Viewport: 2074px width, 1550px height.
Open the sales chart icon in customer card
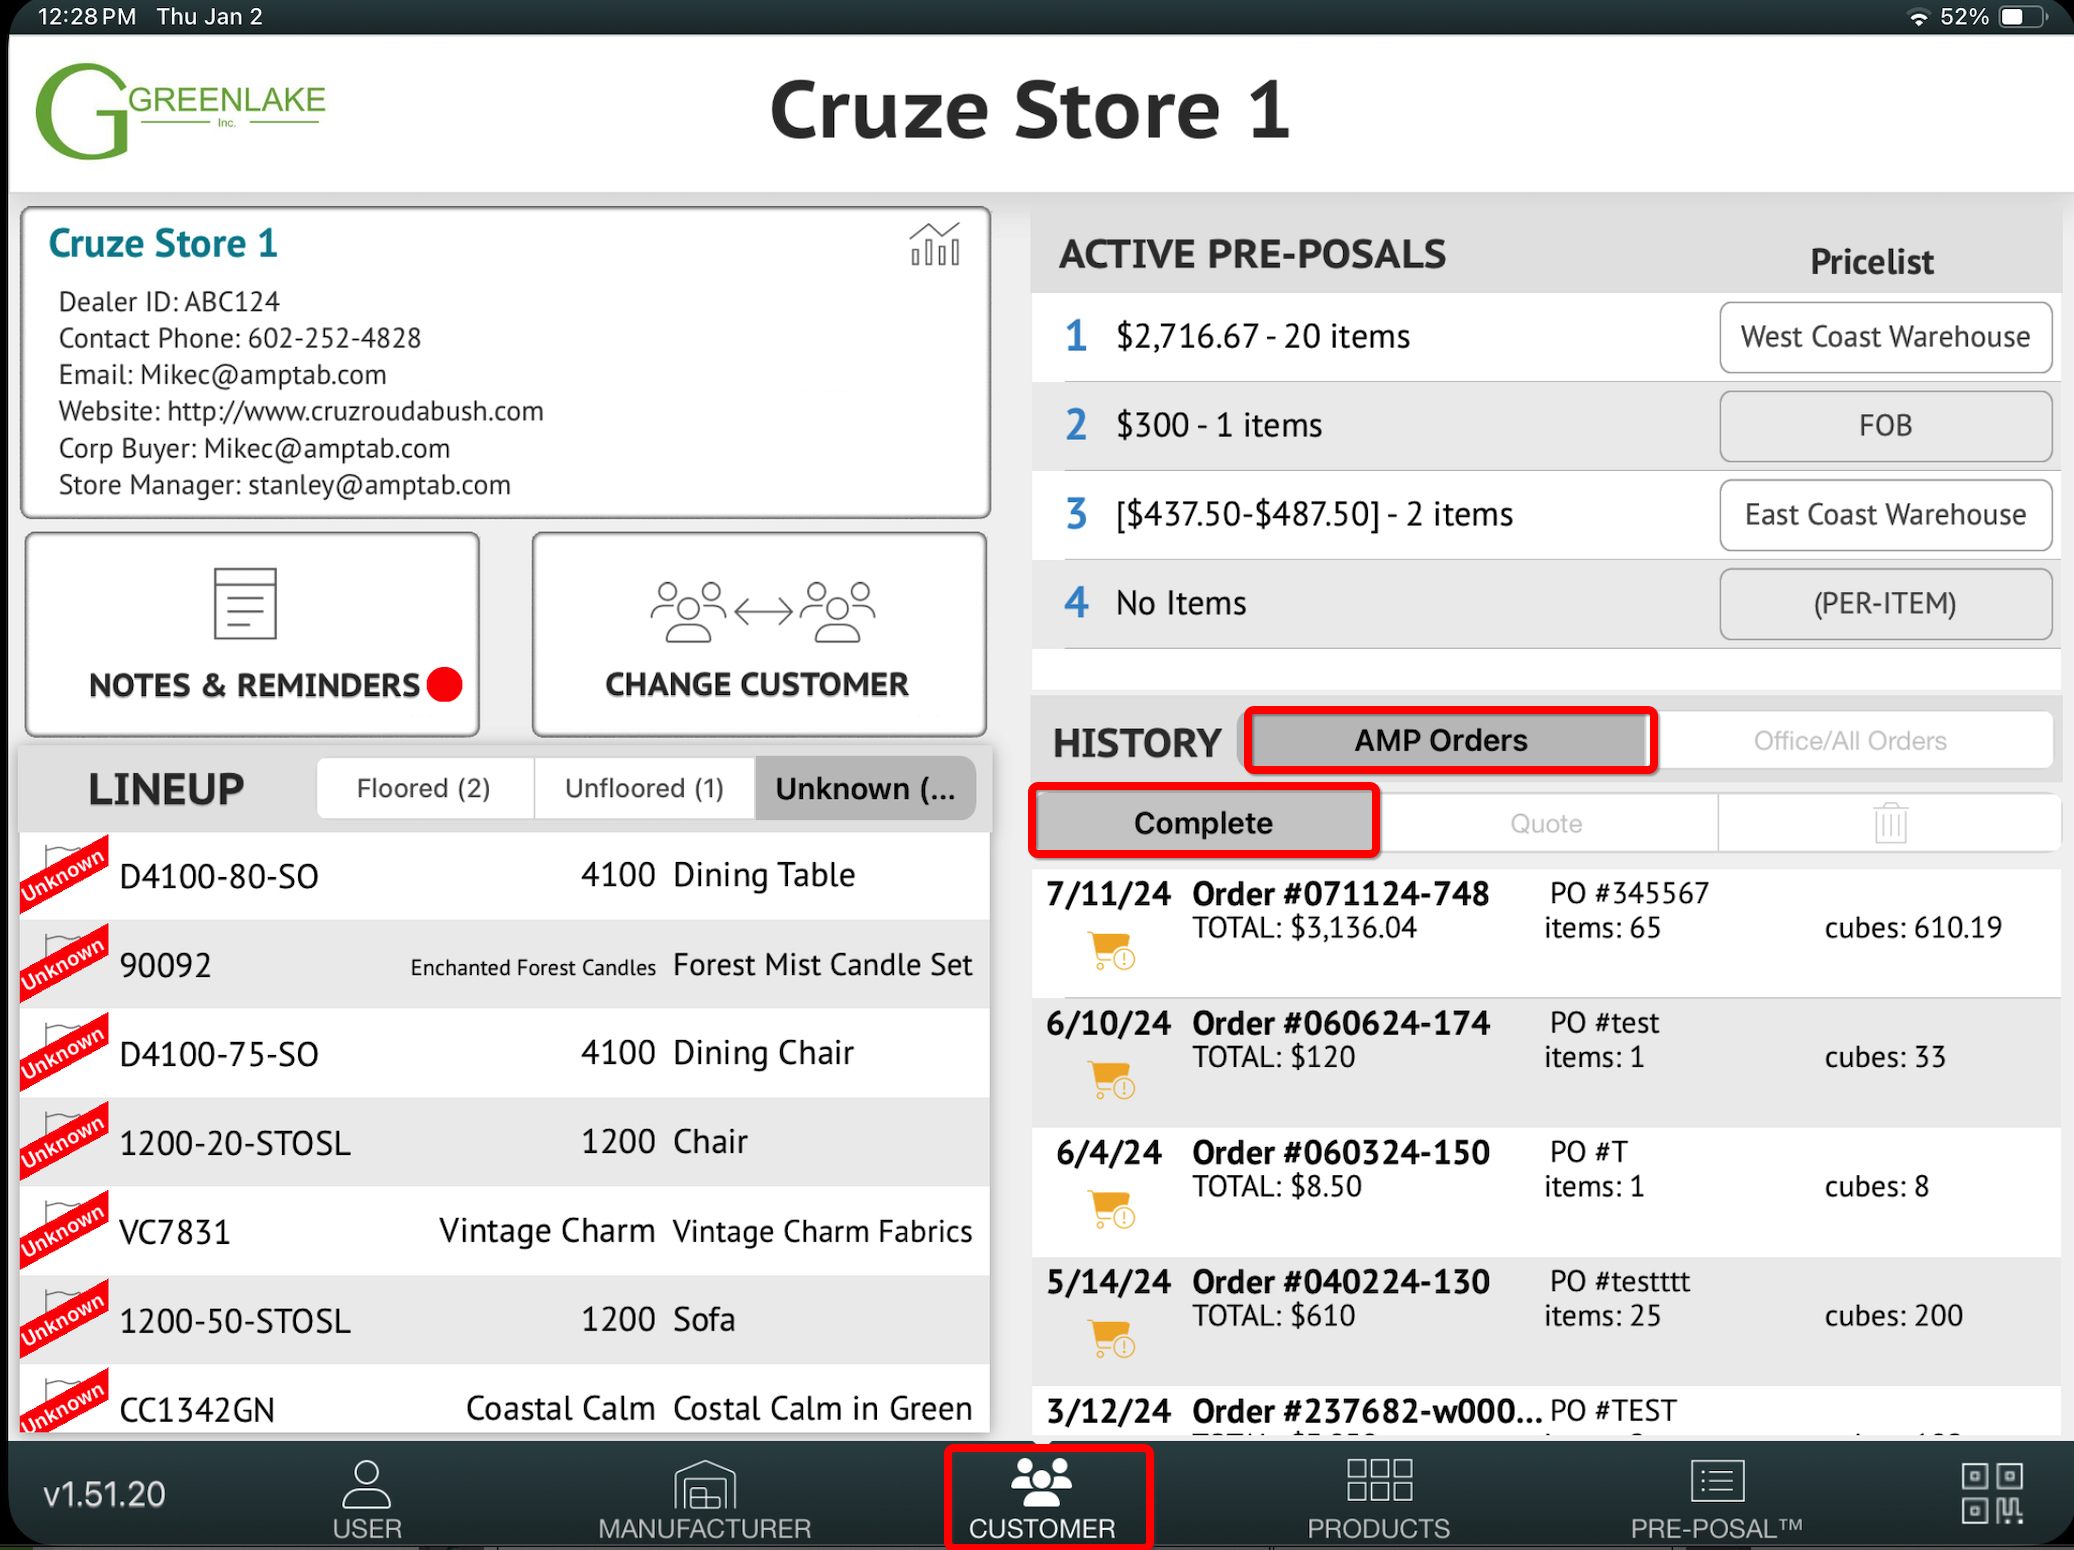pyautogui.click(x=934, y=245)
